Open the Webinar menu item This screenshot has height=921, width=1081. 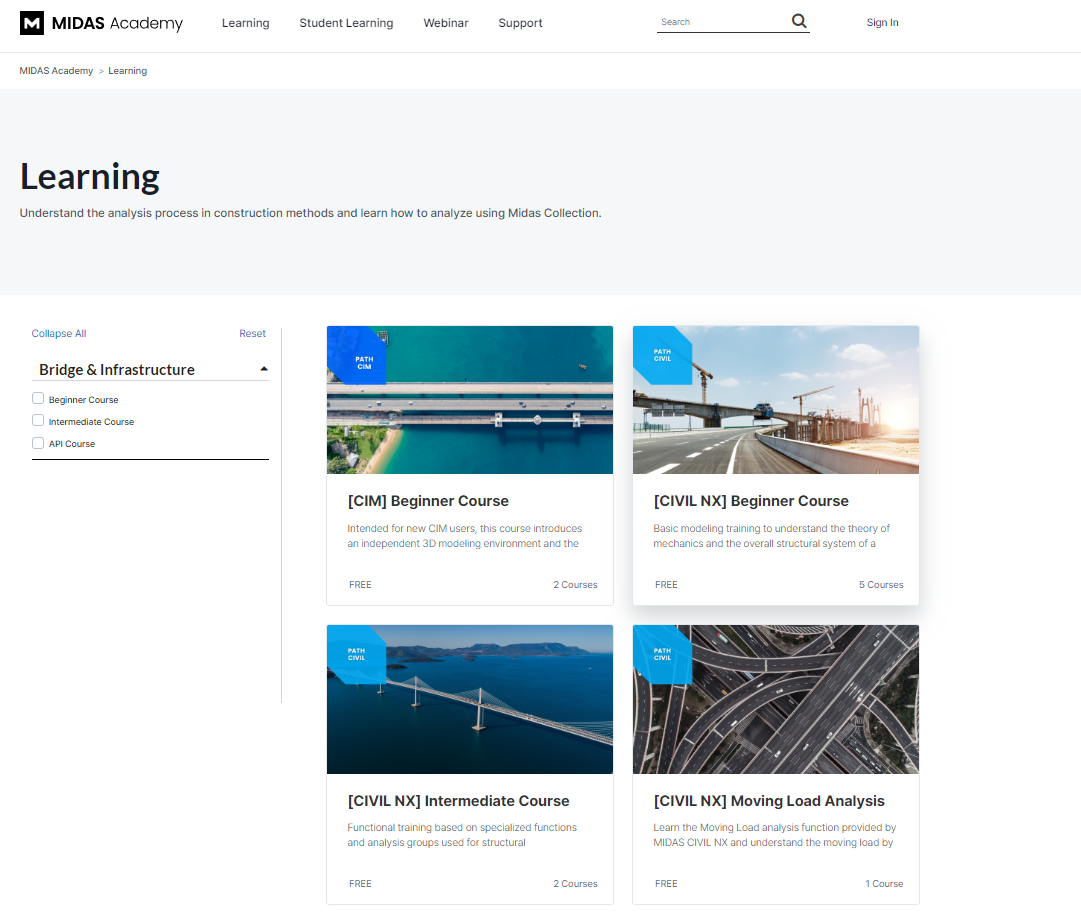coord(445,23)
